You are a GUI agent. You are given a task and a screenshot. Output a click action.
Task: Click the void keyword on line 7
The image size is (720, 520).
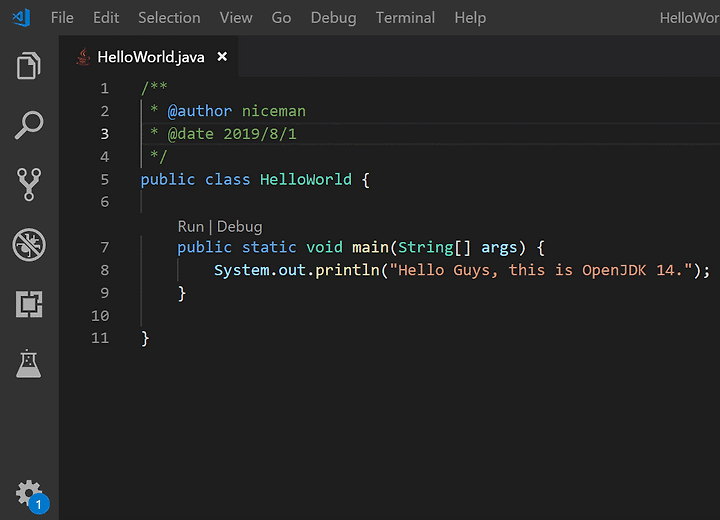pos(324,248)
